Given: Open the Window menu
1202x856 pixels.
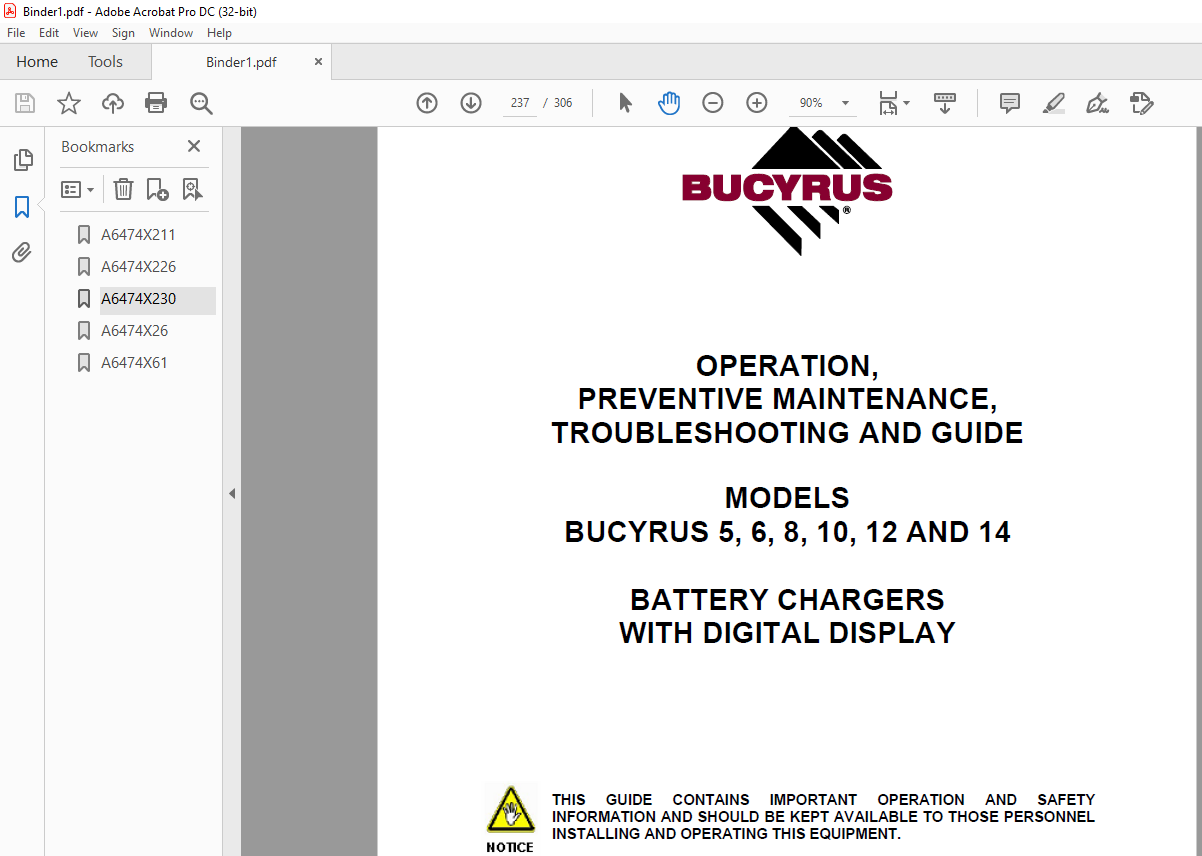Looking at the screenshot, I should click(171, 33).
